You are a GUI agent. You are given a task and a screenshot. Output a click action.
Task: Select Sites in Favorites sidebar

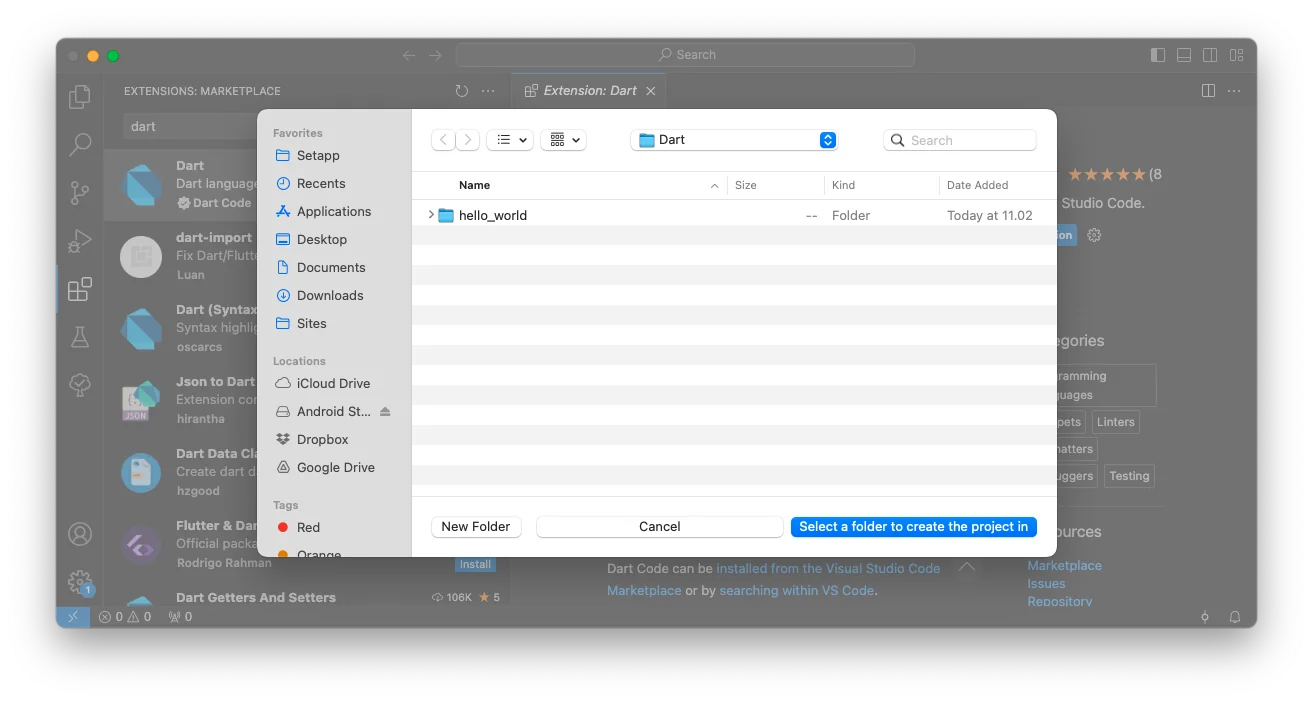[311, 323]
